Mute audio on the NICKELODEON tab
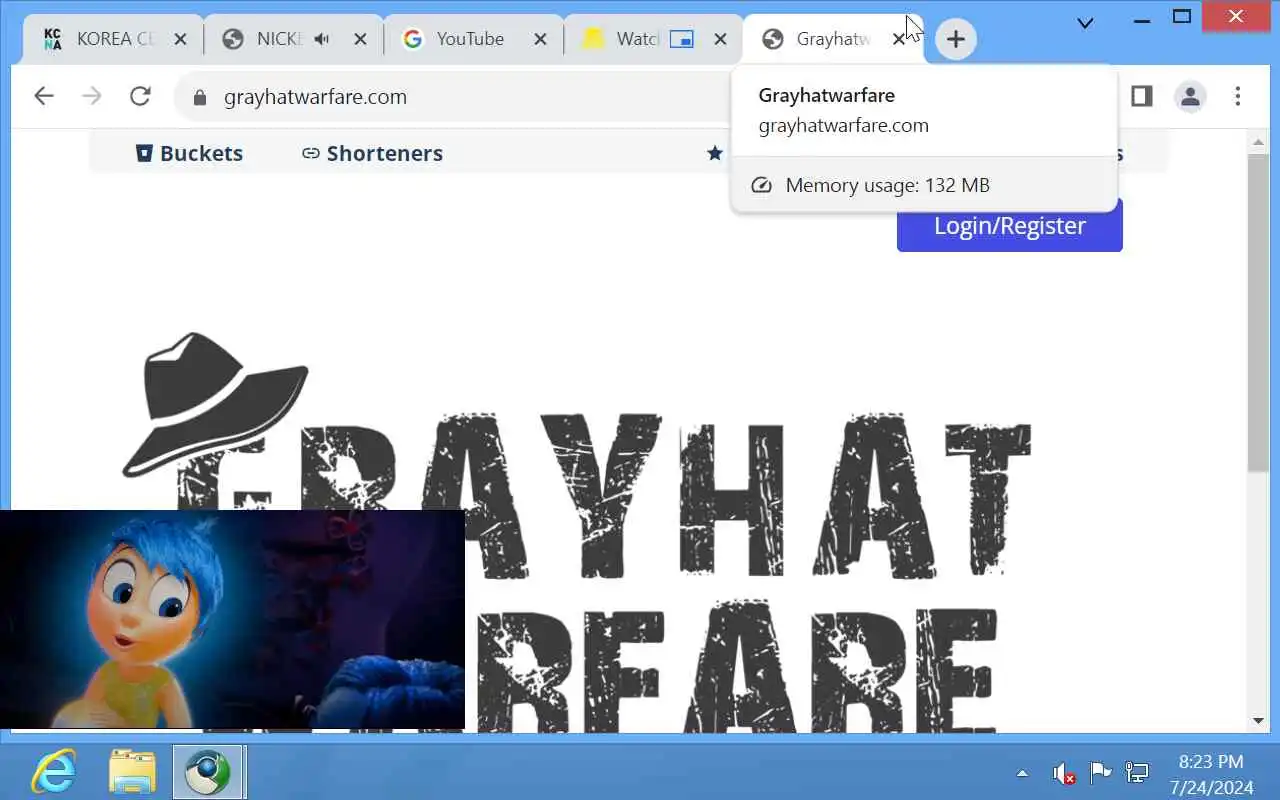The height and width of the screenshot is (800, 1280). [321, 39]
